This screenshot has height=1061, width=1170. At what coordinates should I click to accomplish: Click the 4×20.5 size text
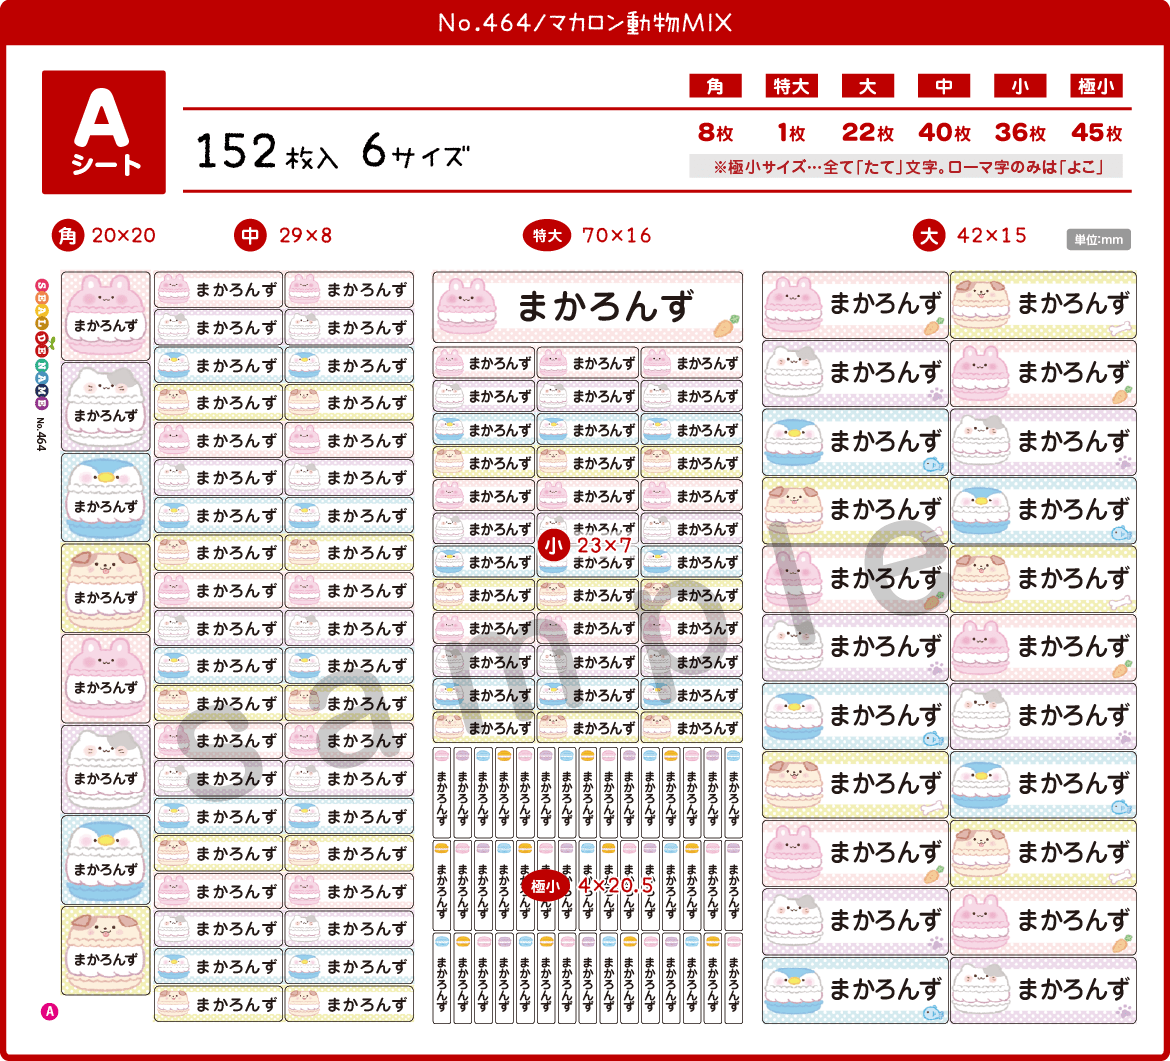click(x=616, y=886)
